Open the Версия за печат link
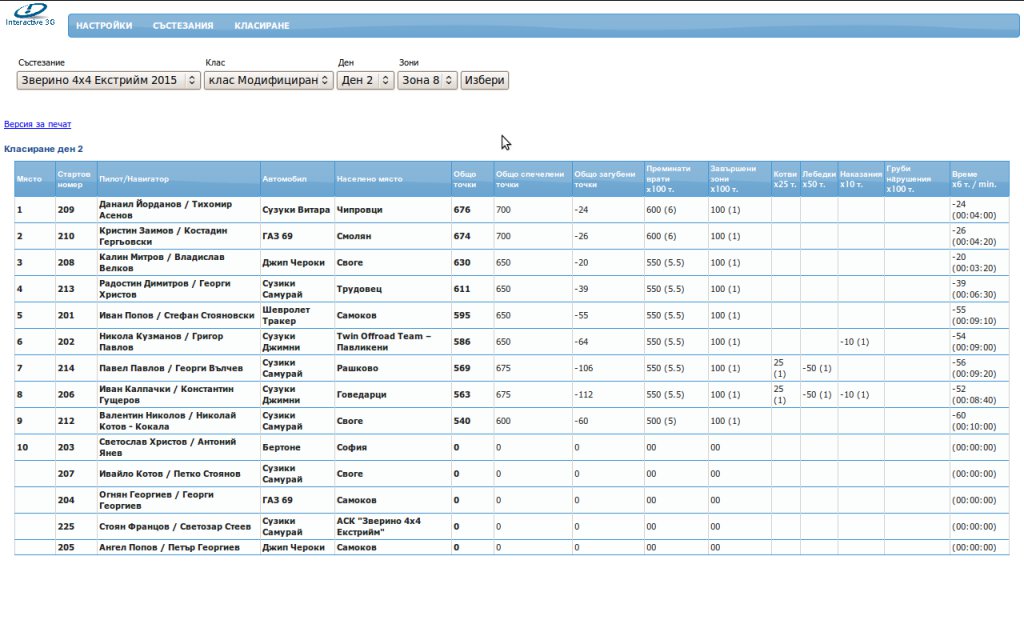 pyautogui.click(x=38, y=124)
